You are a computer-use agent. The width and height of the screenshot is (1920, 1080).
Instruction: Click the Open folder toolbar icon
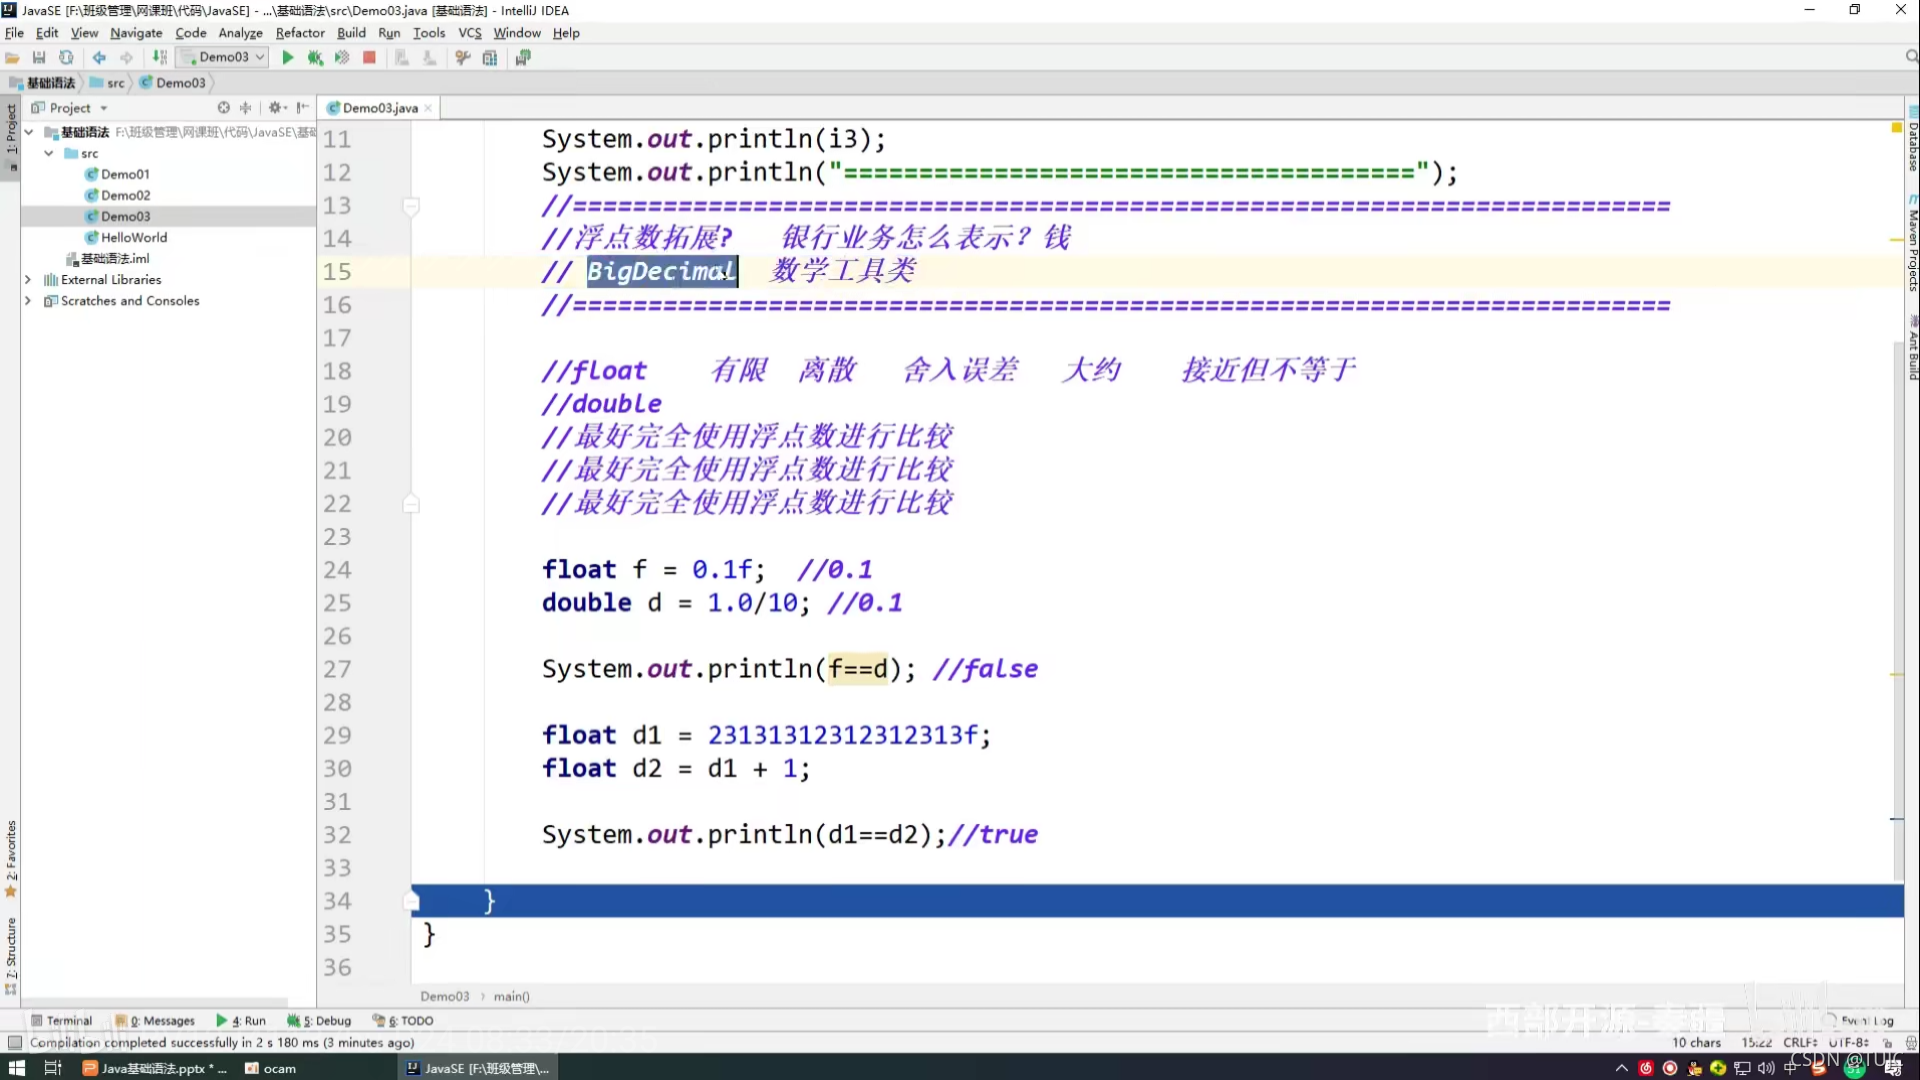(x=12, y=58)
